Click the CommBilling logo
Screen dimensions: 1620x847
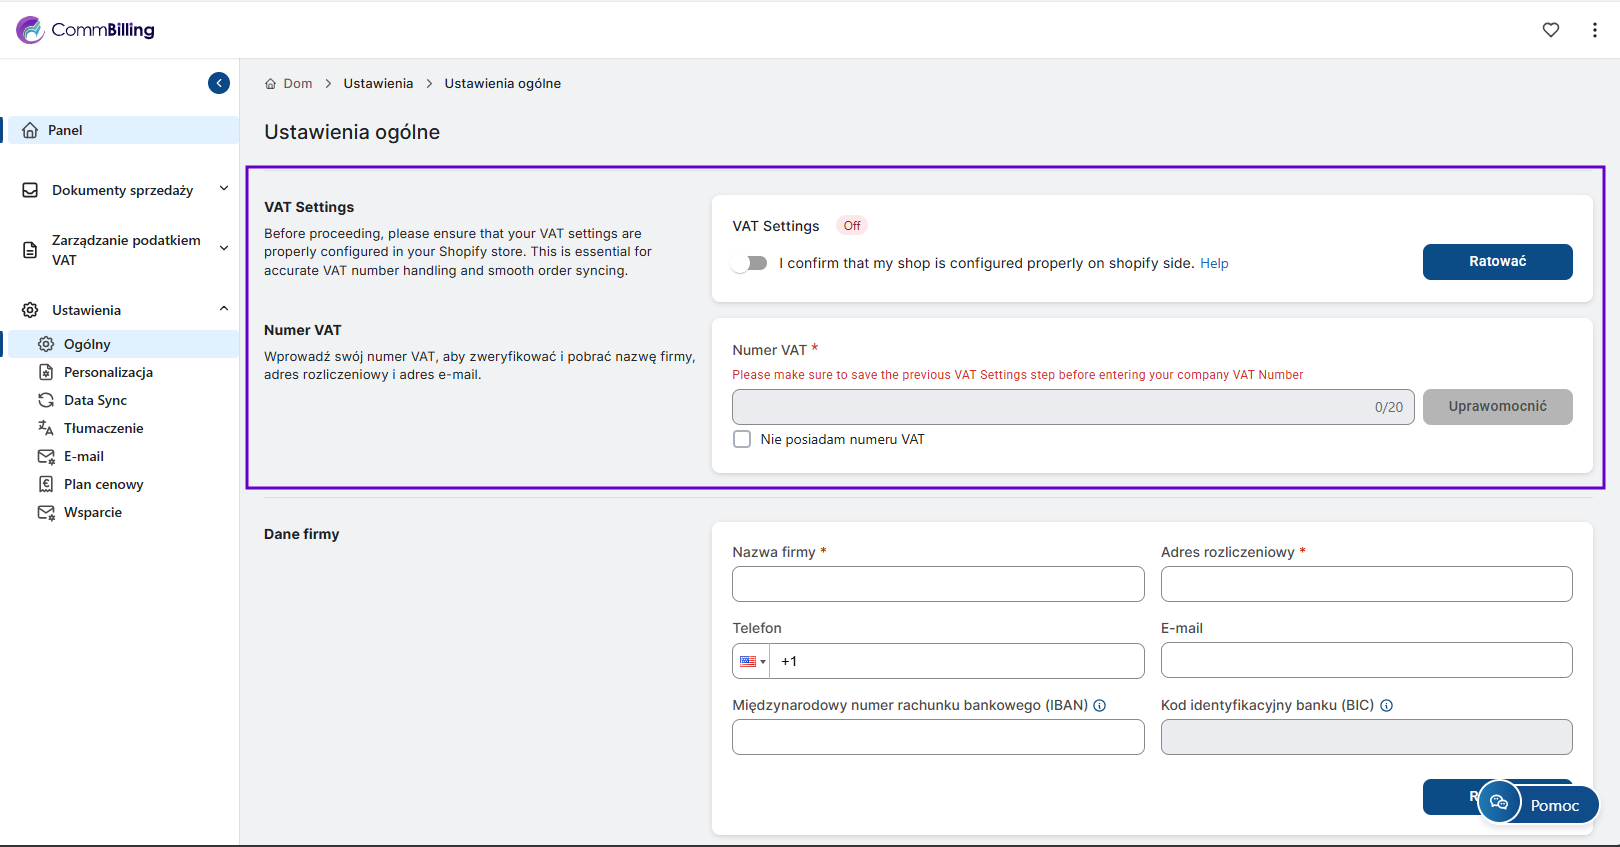tap(86, 30)
